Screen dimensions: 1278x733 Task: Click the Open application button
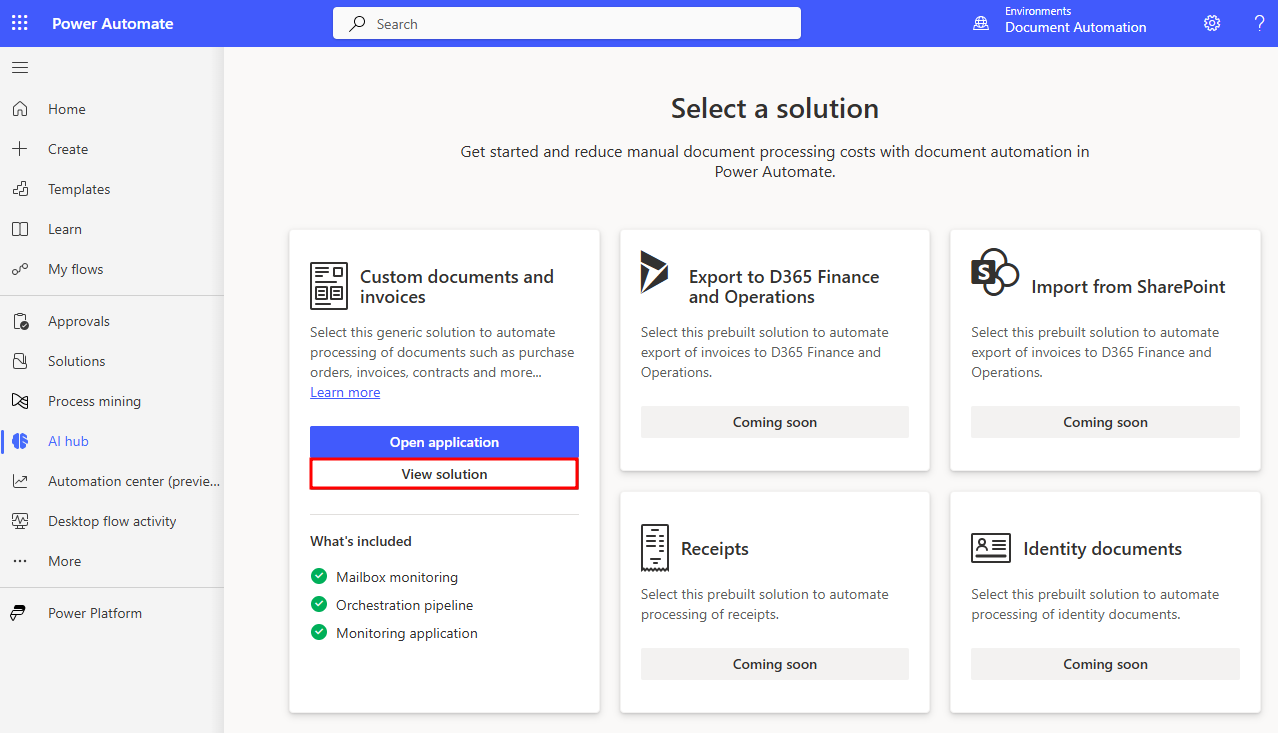444,442
